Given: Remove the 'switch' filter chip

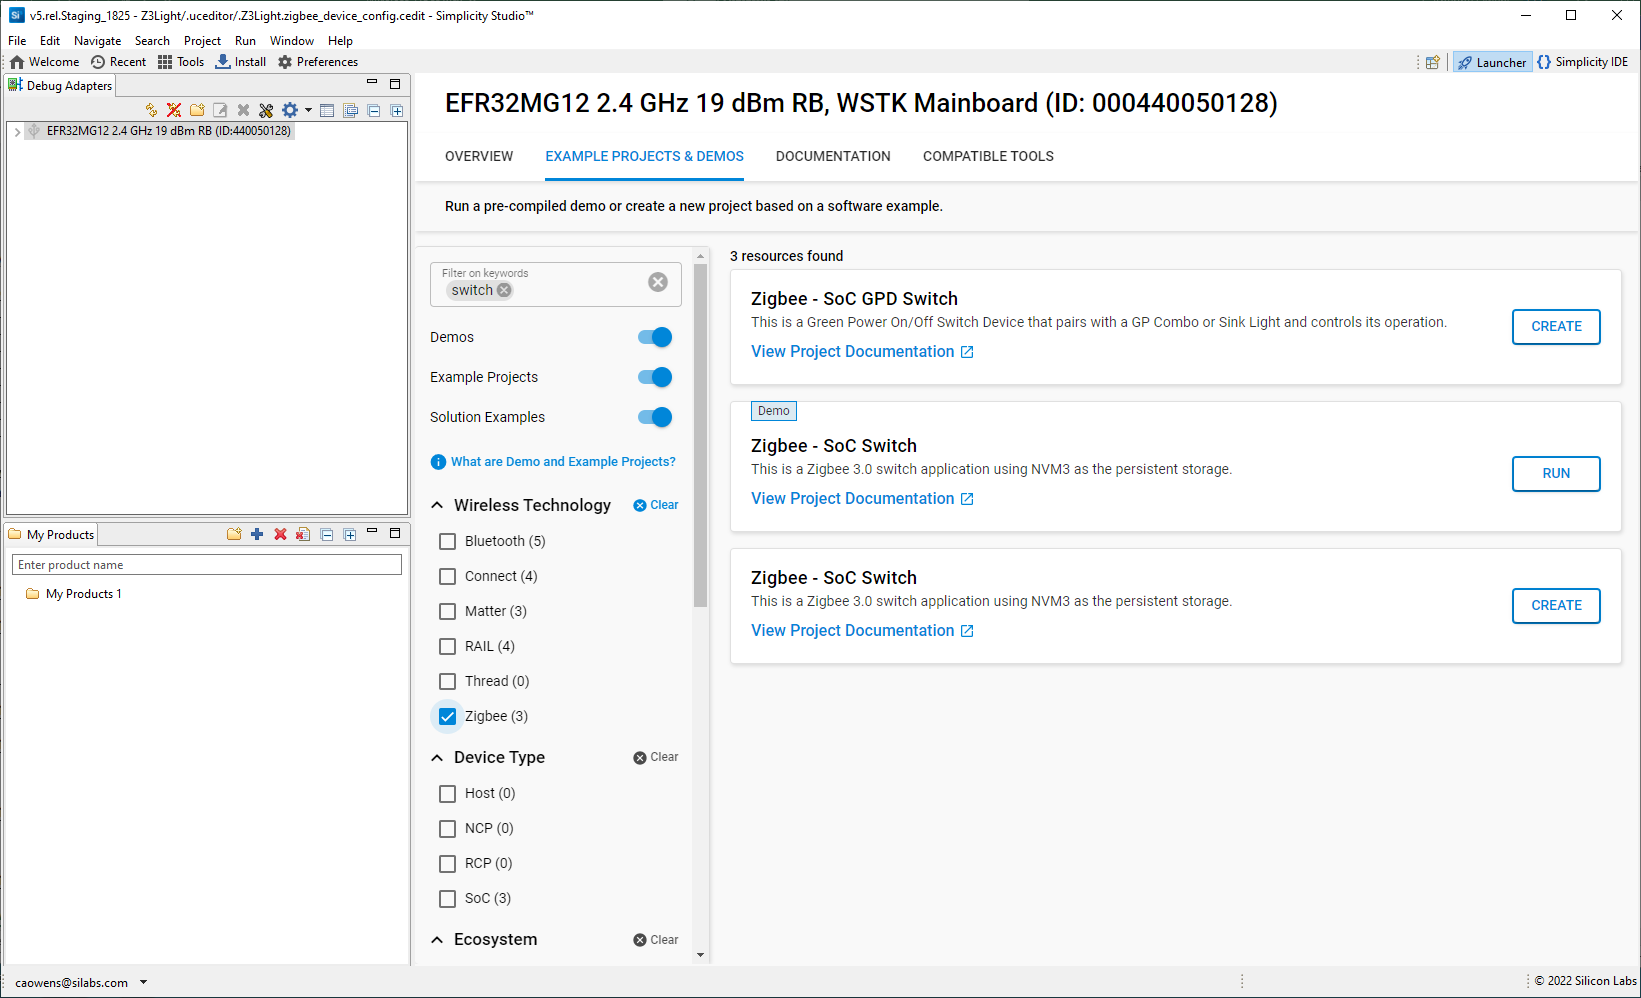Looking at the screenshot, I should click(505, 291).
